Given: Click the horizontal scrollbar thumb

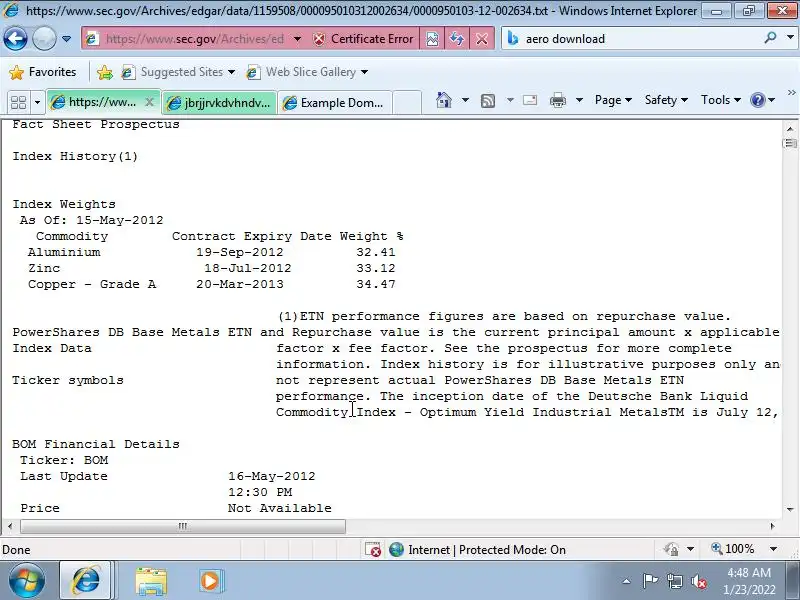Looking at the screenshot, I should (183, 526).
